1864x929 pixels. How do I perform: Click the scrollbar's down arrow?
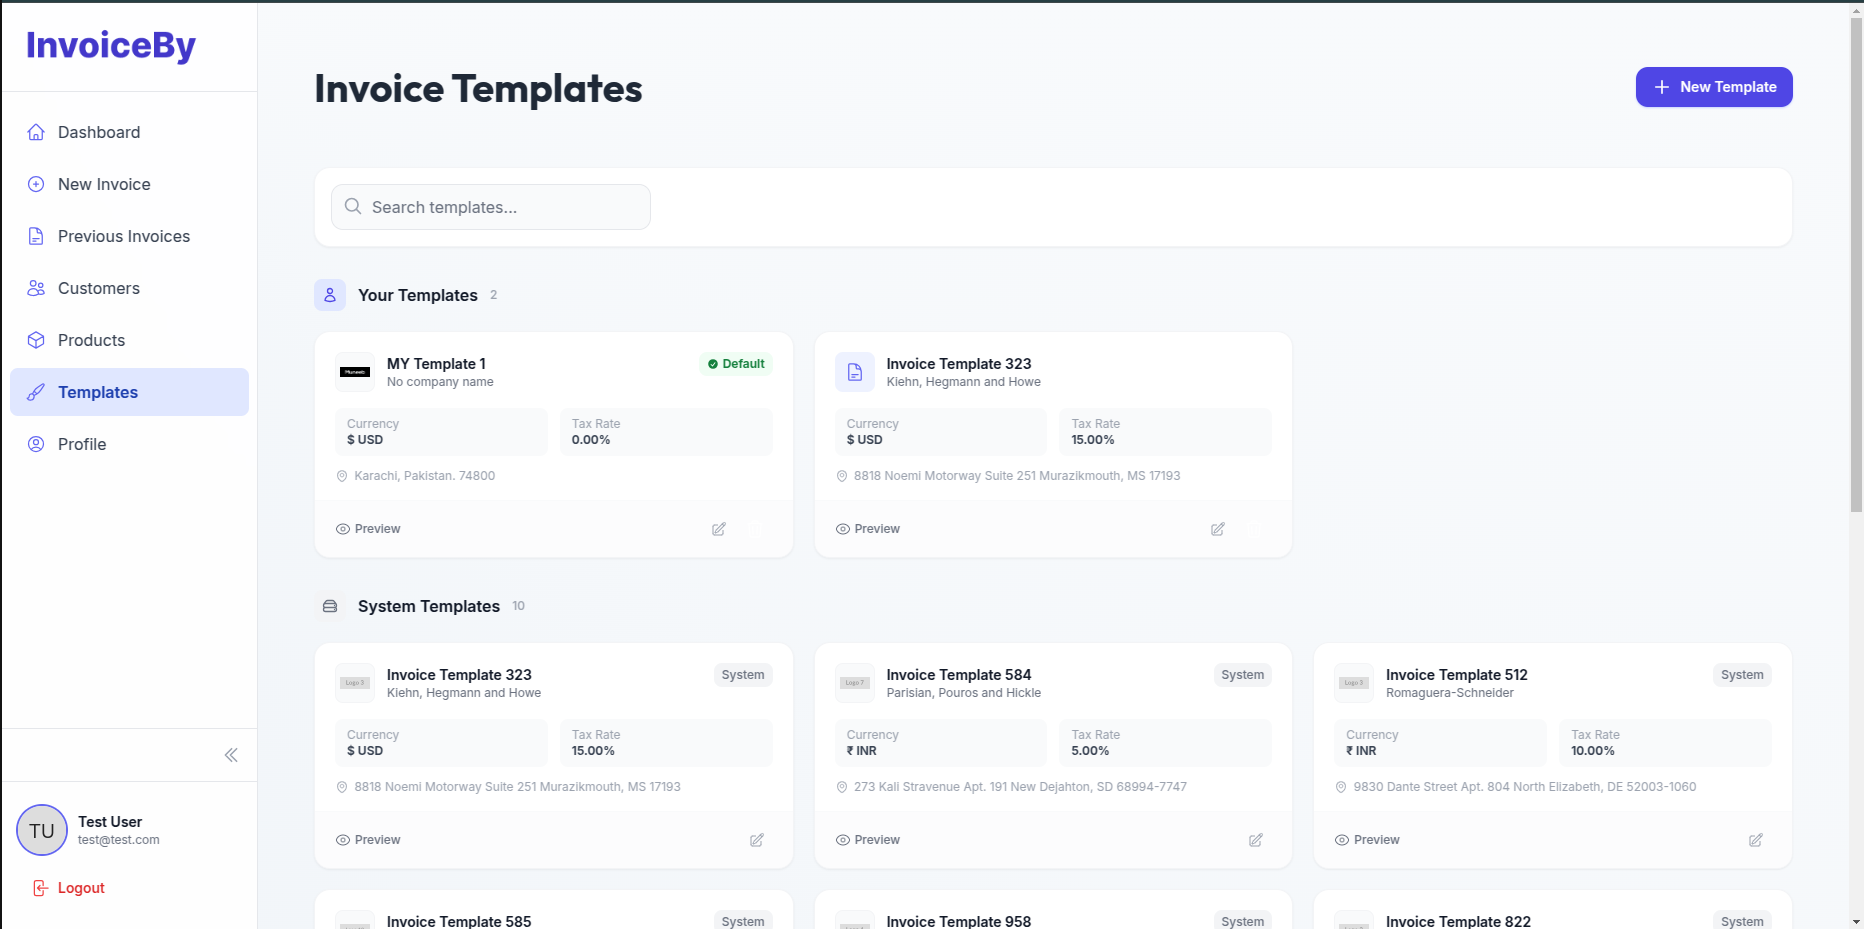pos(1856,921)
